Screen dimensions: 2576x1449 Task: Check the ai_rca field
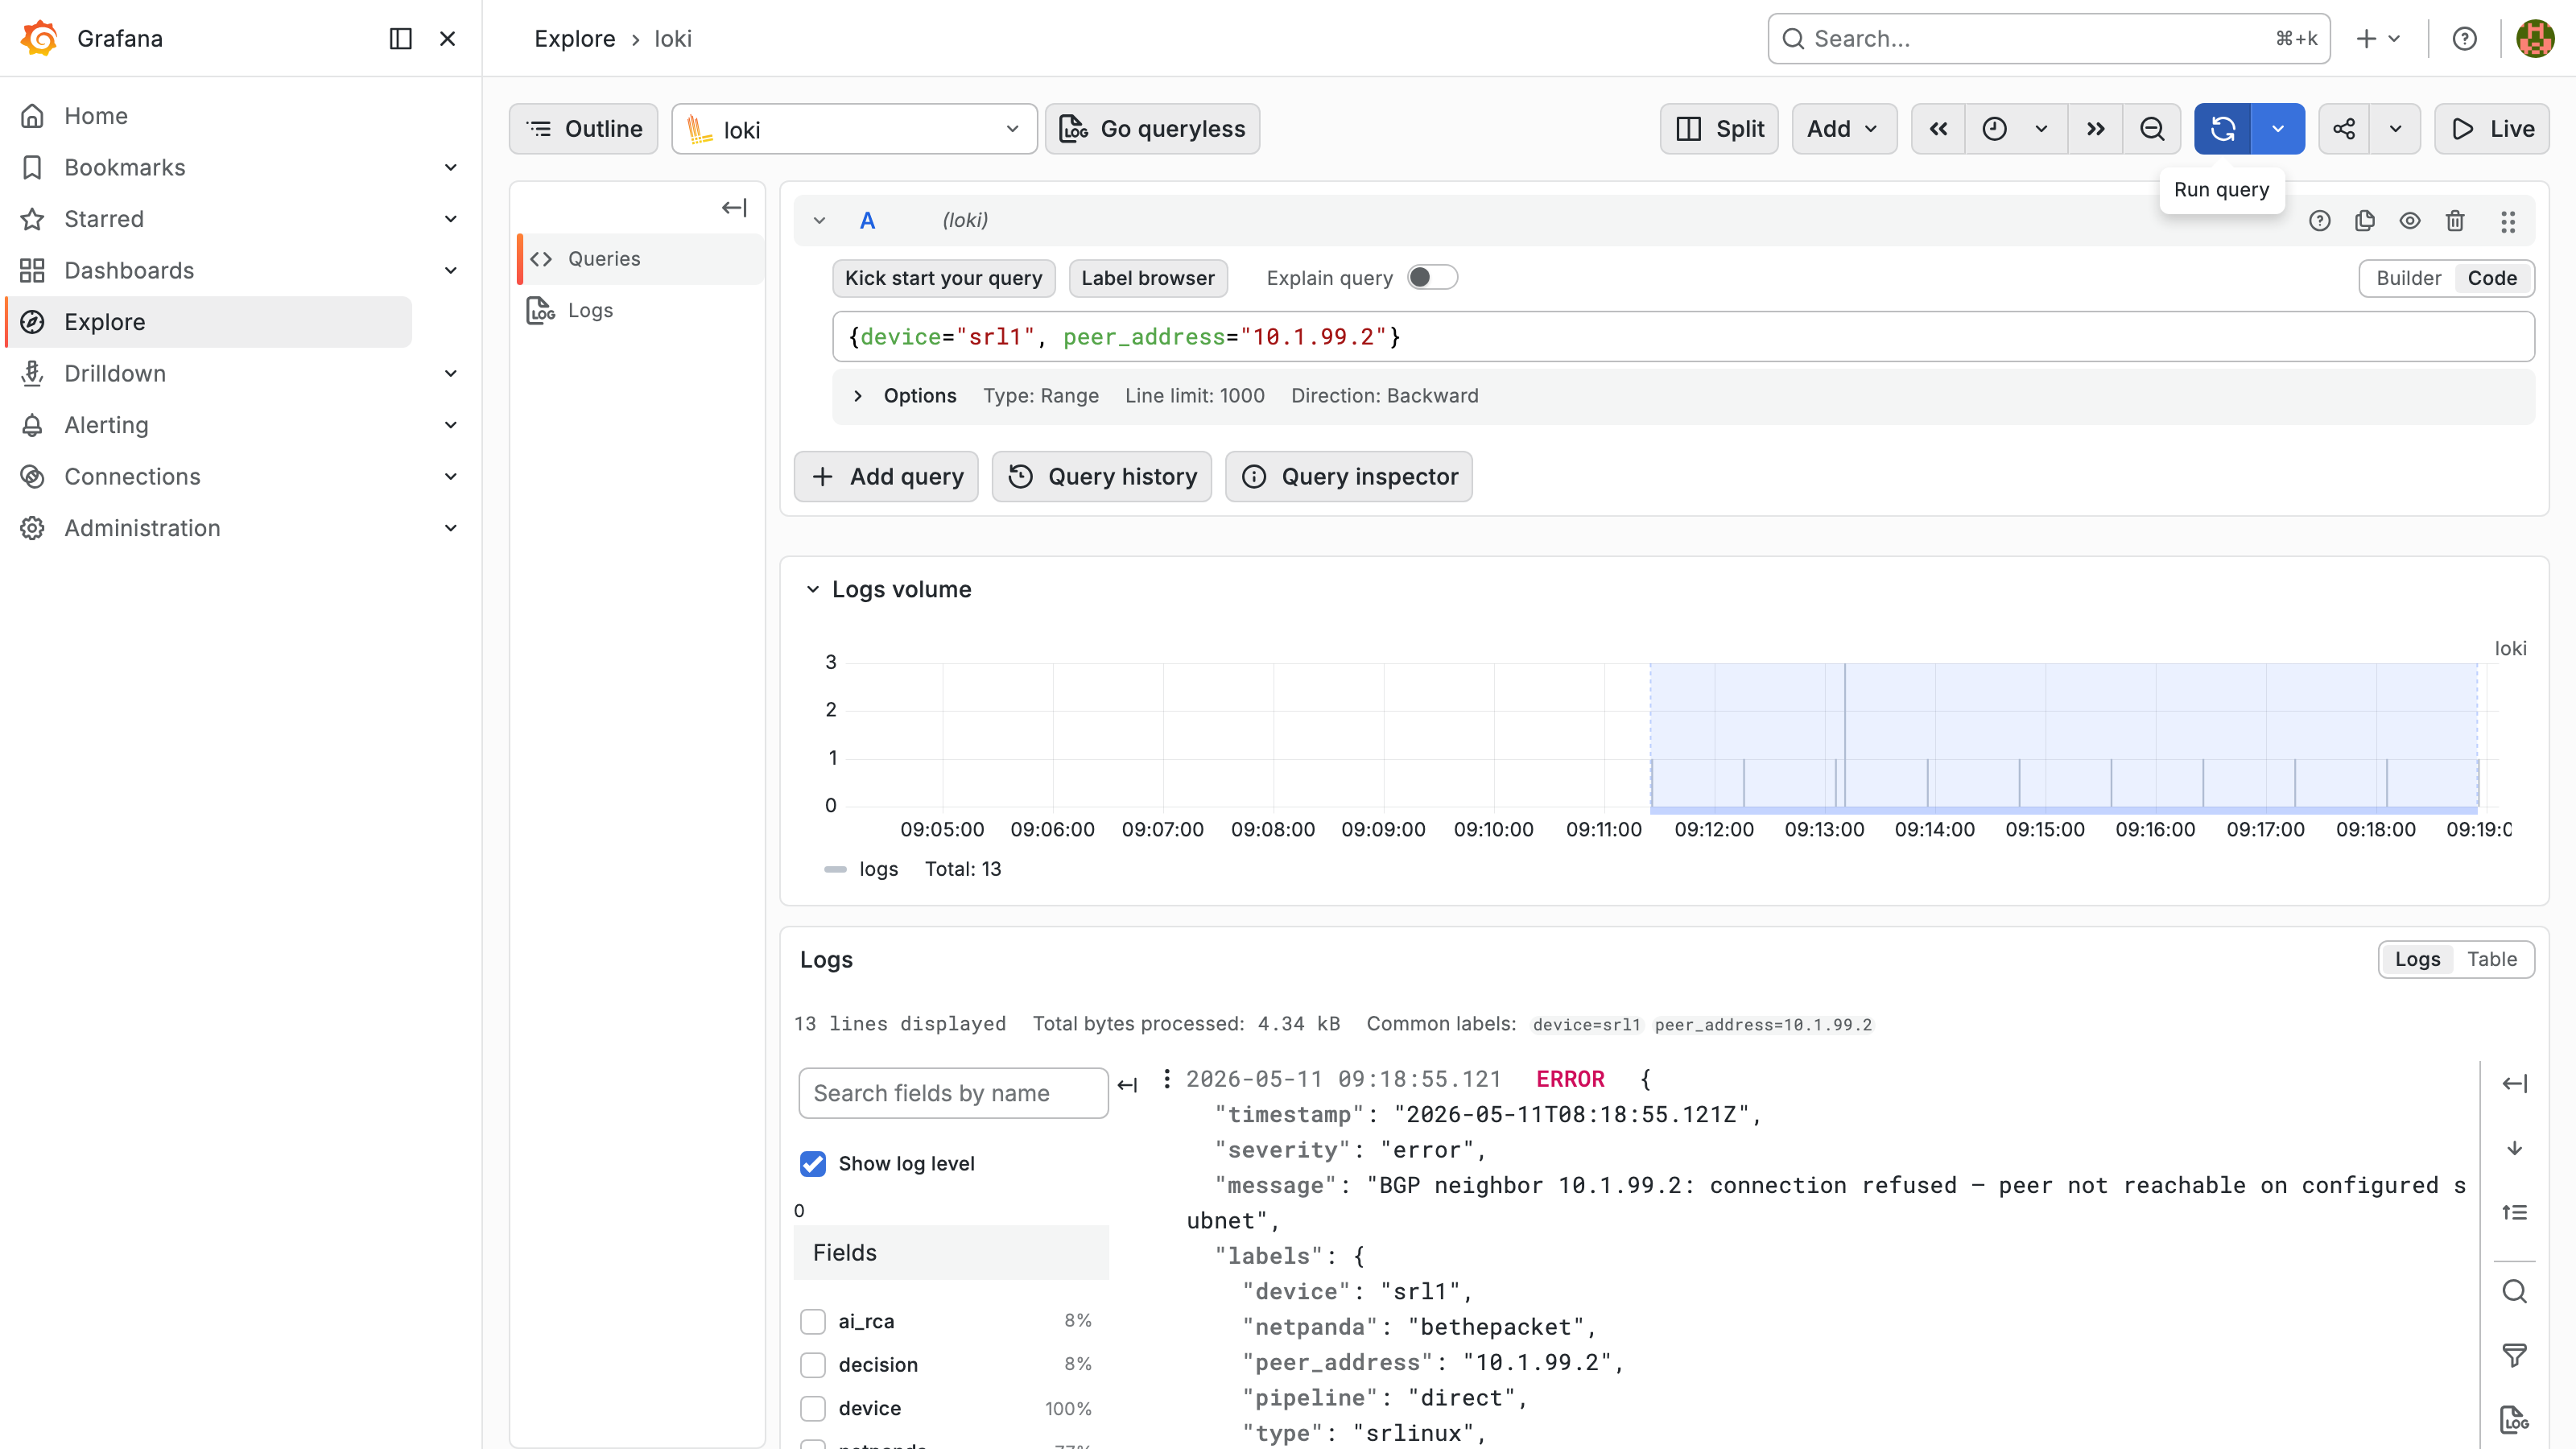pyautogui.click(x=813, y=1322)
